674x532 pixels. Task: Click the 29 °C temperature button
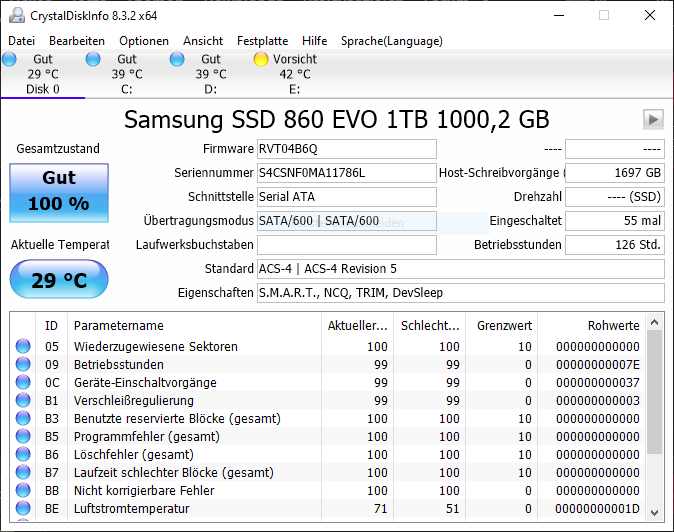(59, 279)
